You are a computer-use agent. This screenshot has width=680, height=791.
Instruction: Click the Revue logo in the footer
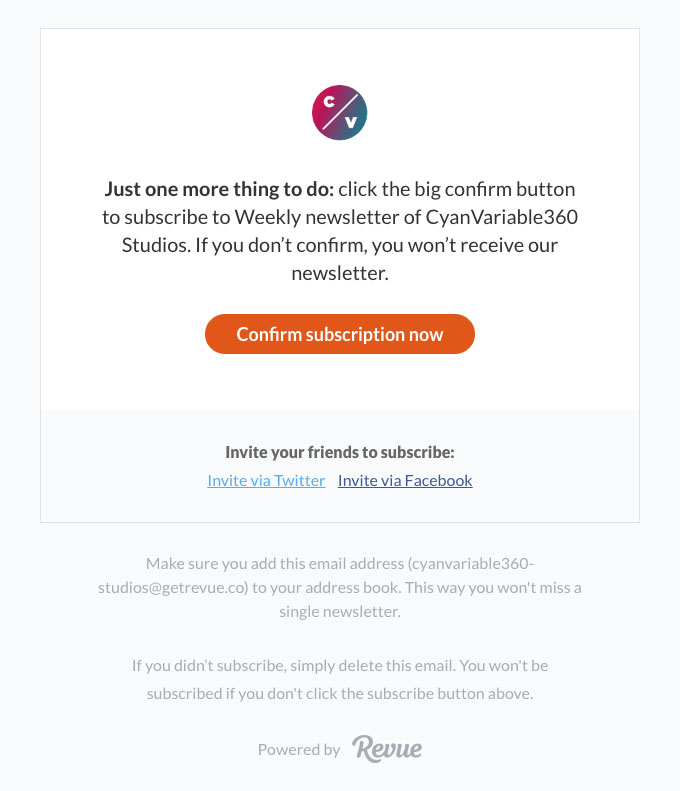click(387, 749)
